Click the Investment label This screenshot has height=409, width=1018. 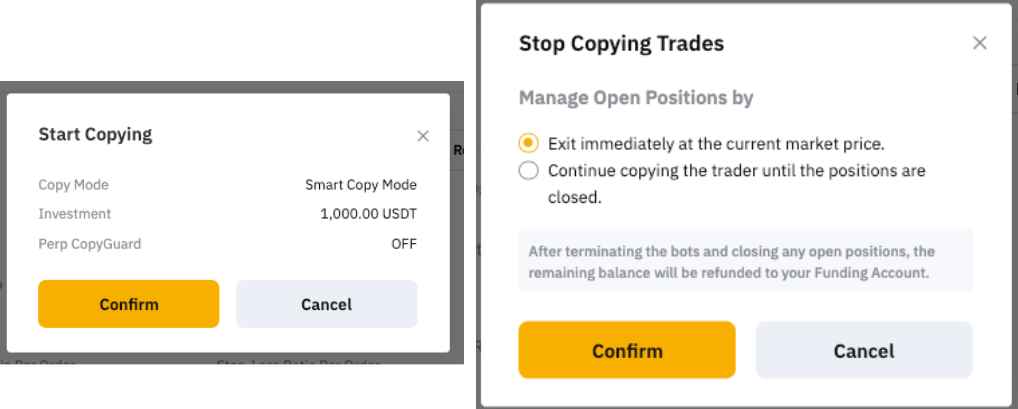[x=75, y=214]
